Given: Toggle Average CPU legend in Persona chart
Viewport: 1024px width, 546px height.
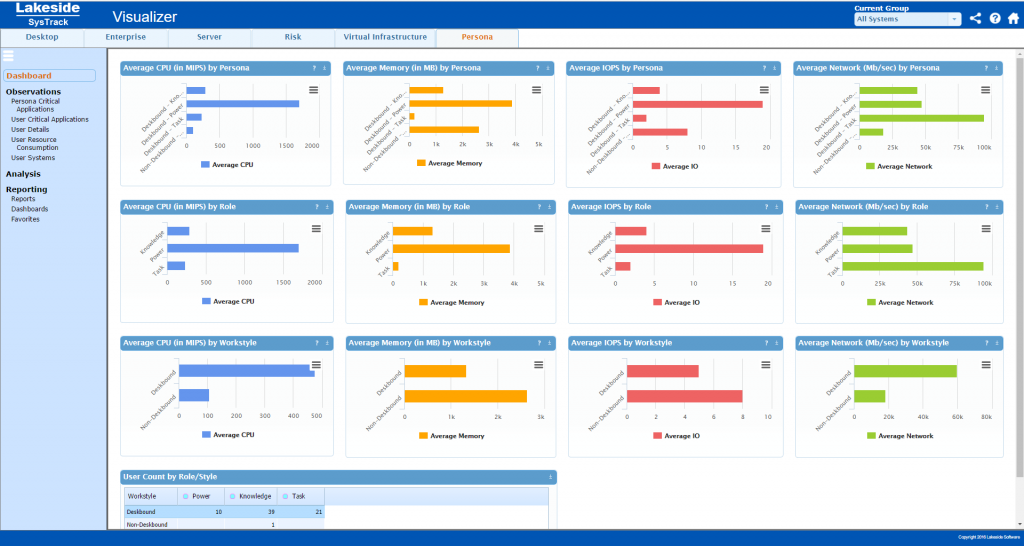Looking at the screenshot, I should [x=227, y=164].
